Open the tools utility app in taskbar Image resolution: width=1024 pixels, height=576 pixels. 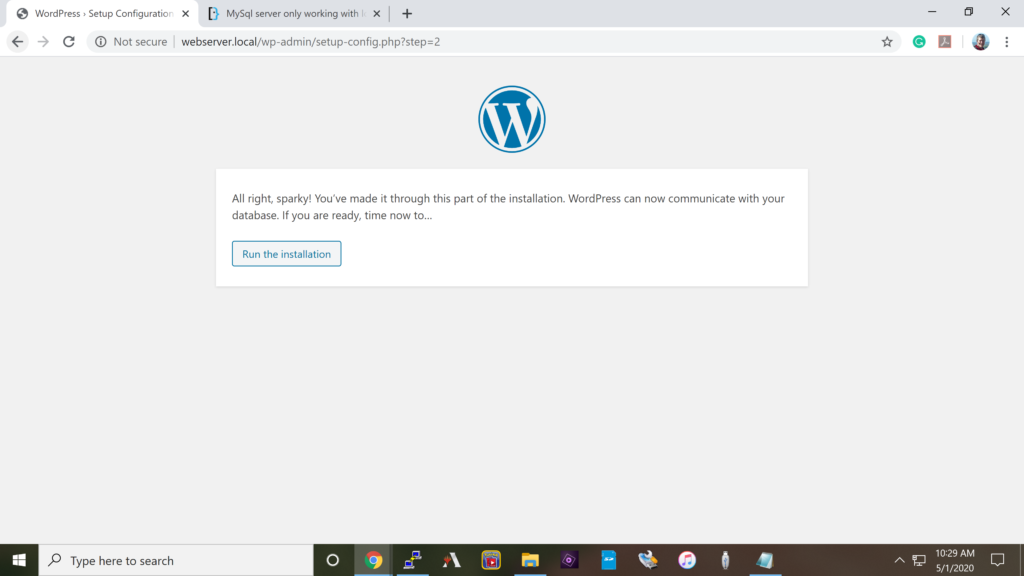648,560
